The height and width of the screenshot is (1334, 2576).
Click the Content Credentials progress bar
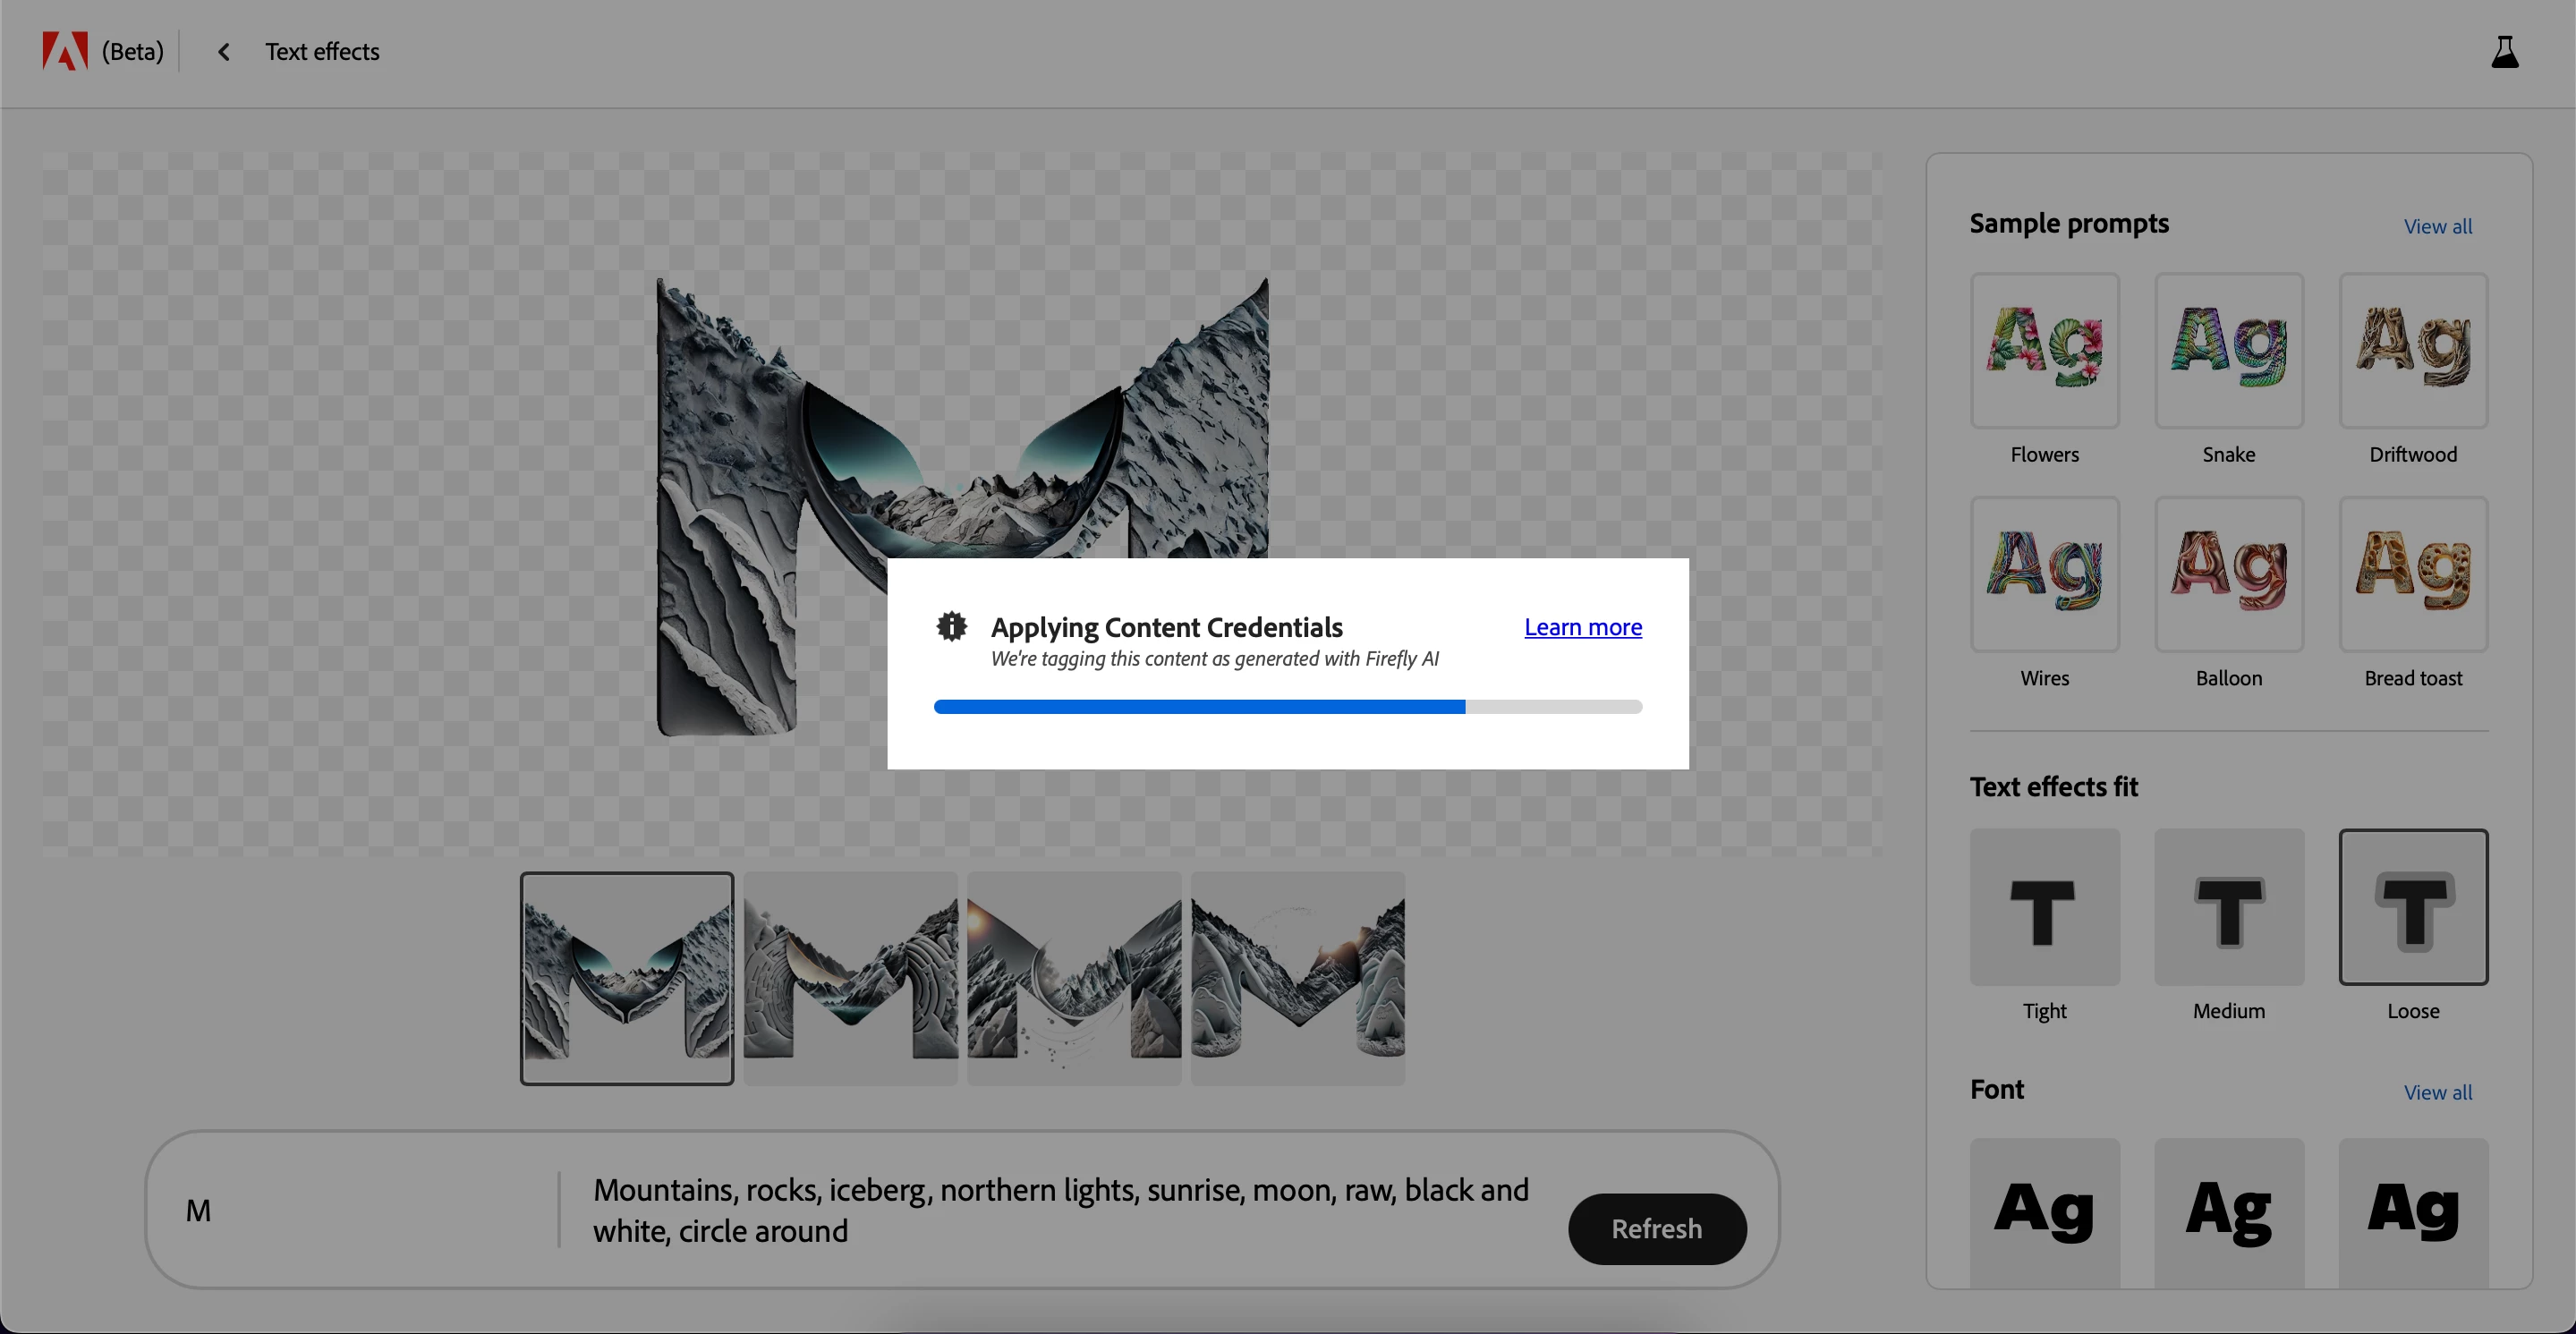click(1287, 707)
